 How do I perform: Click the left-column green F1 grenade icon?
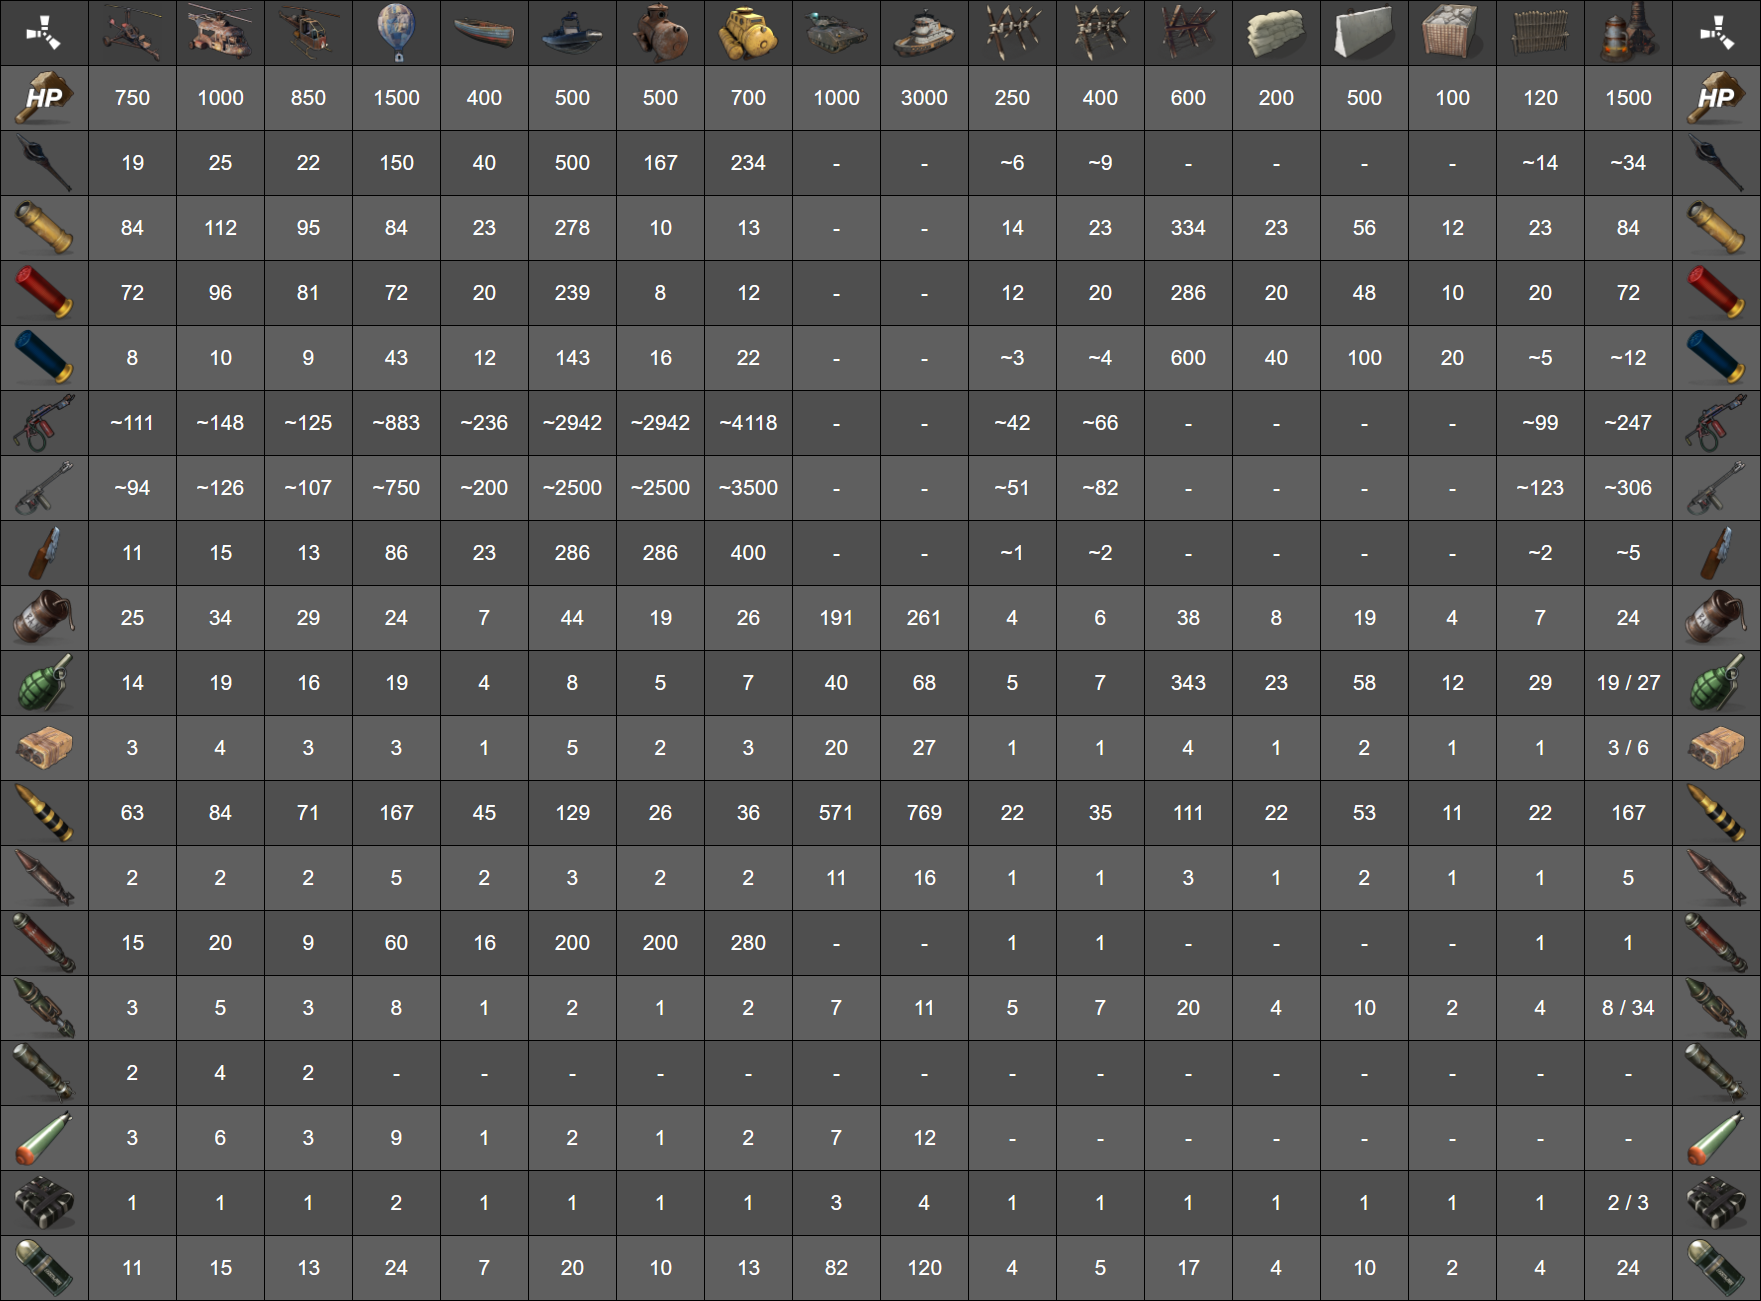(x=43, y=683)
